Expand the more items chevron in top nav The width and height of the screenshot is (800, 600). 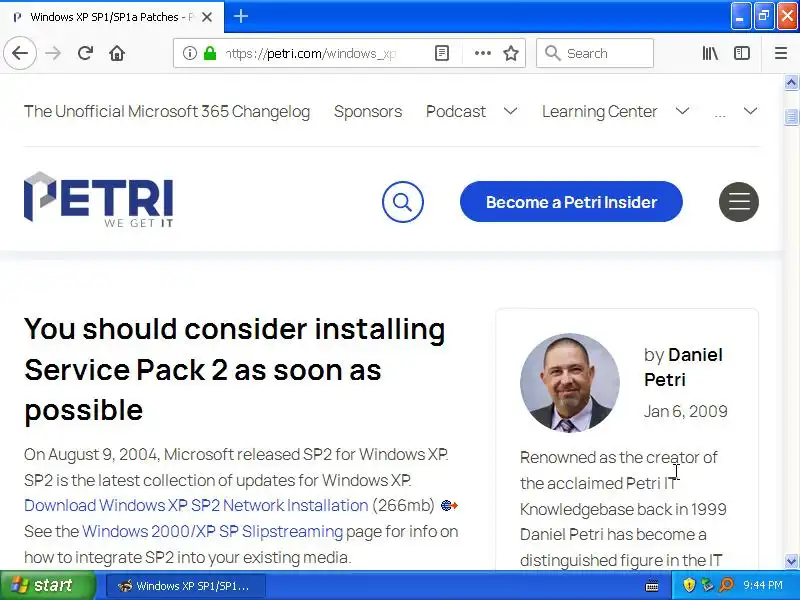750,111
